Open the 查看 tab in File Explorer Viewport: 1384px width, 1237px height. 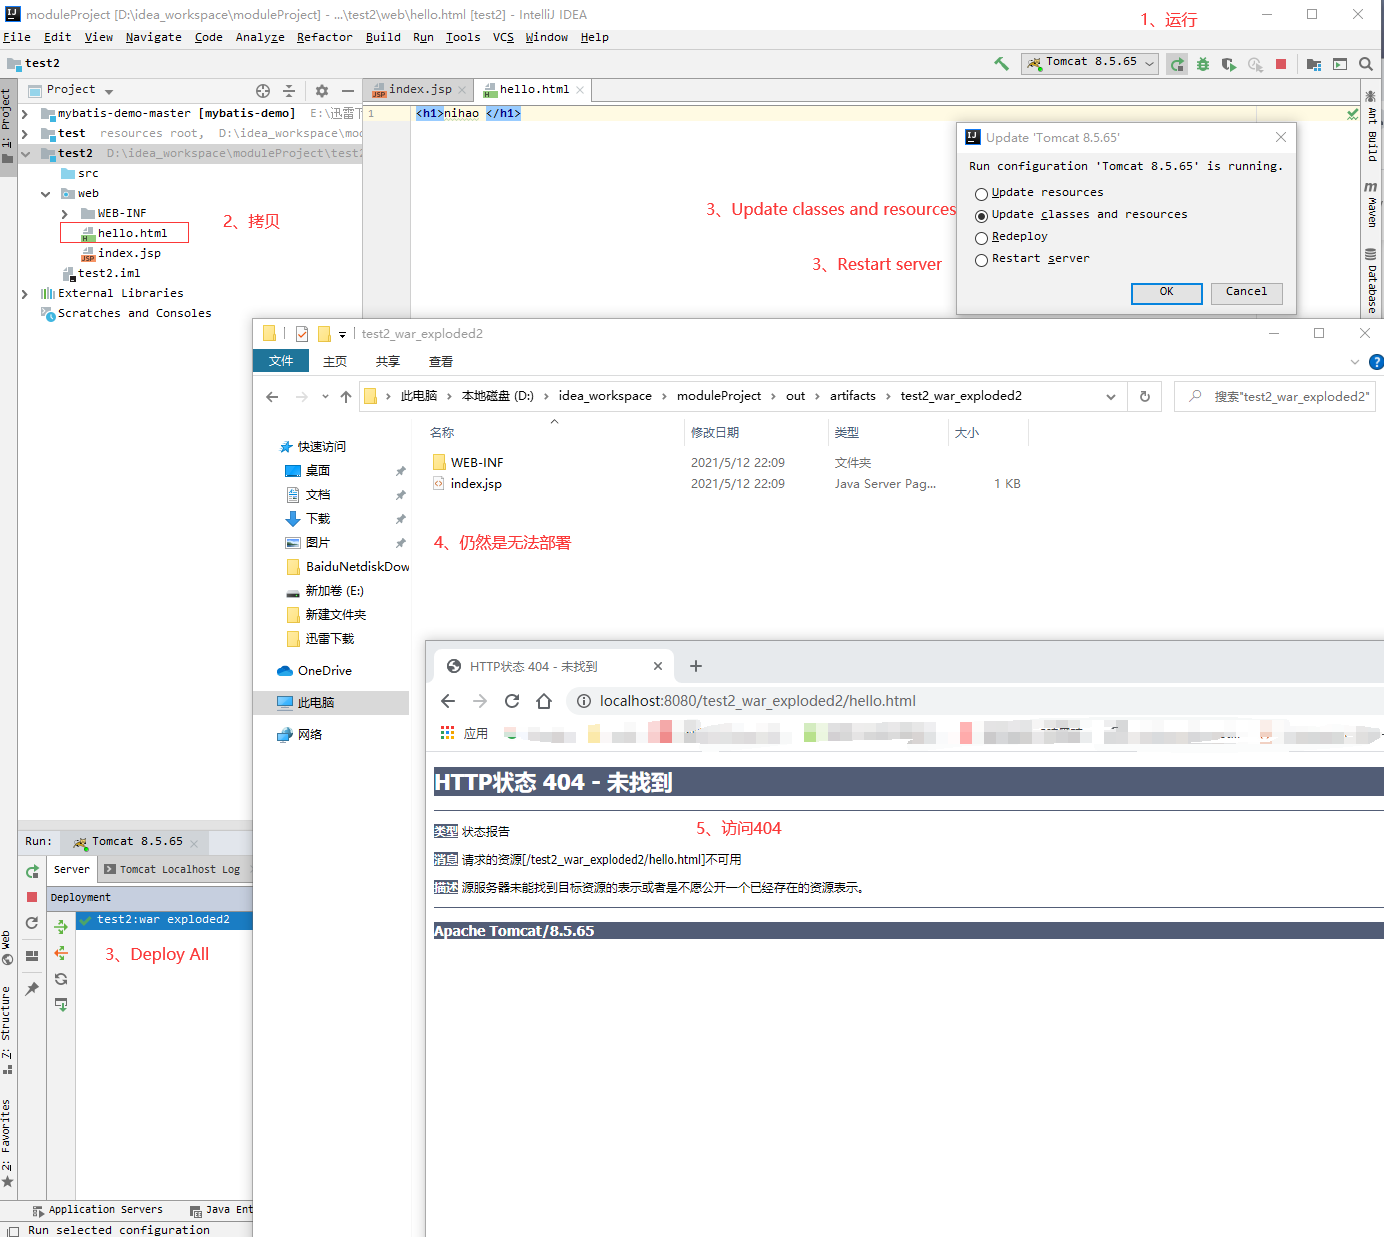(441, 362)
